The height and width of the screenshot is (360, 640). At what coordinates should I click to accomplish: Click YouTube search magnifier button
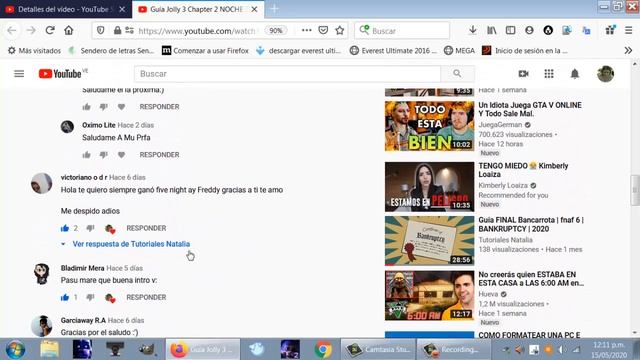coord(458,74)
